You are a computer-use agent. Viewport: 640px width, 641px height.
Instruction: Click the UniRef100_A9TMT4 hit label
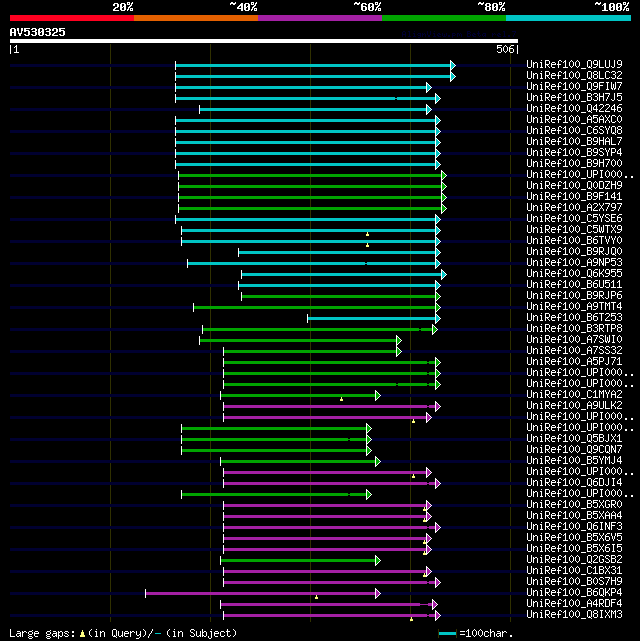[574, 307]
